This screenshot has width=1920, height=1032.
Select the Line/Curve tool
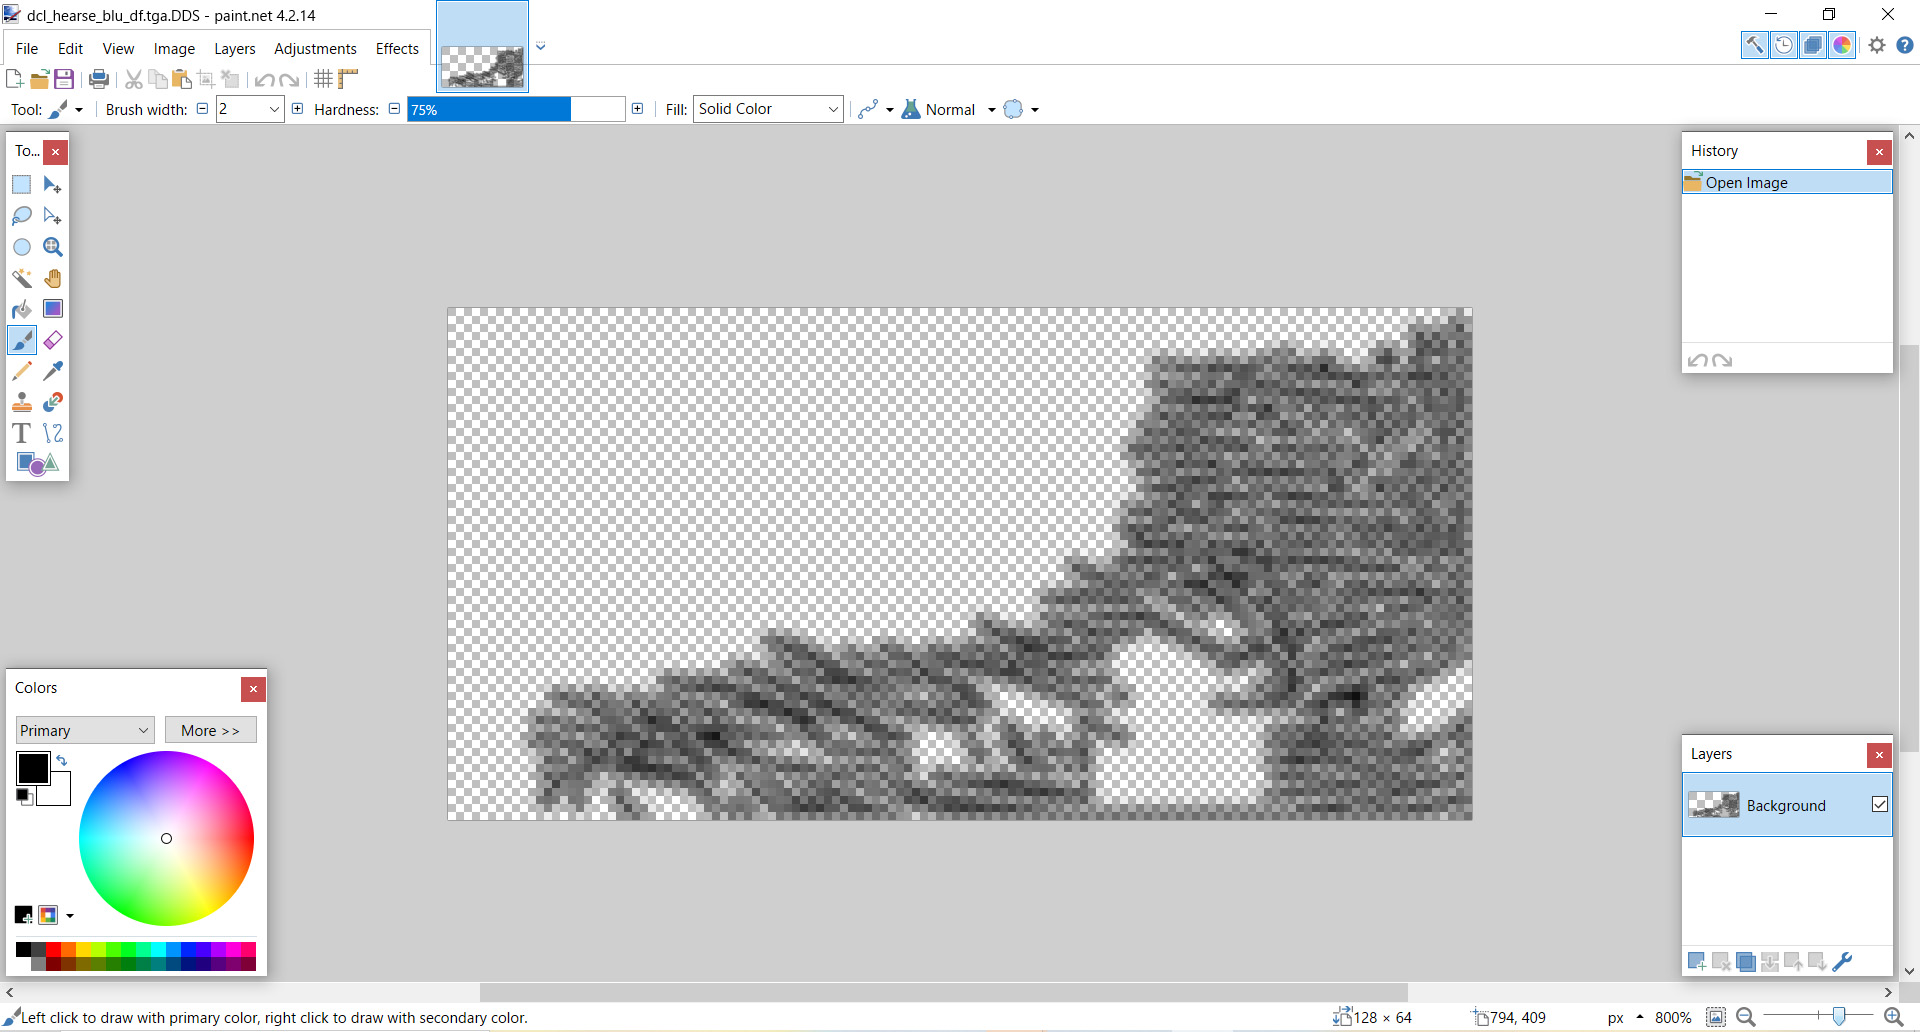[x=53, y=433]
